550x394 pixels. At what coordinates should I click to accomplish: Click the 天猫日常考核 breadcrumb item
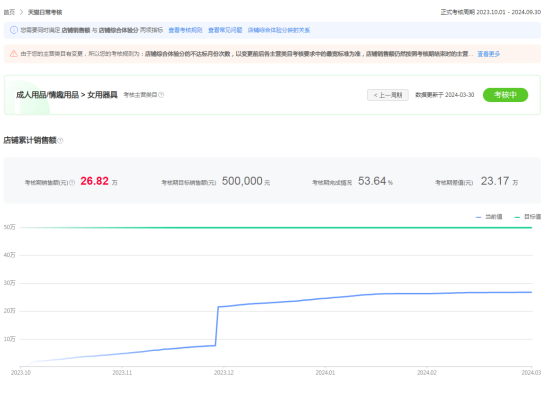coord(45,12)
